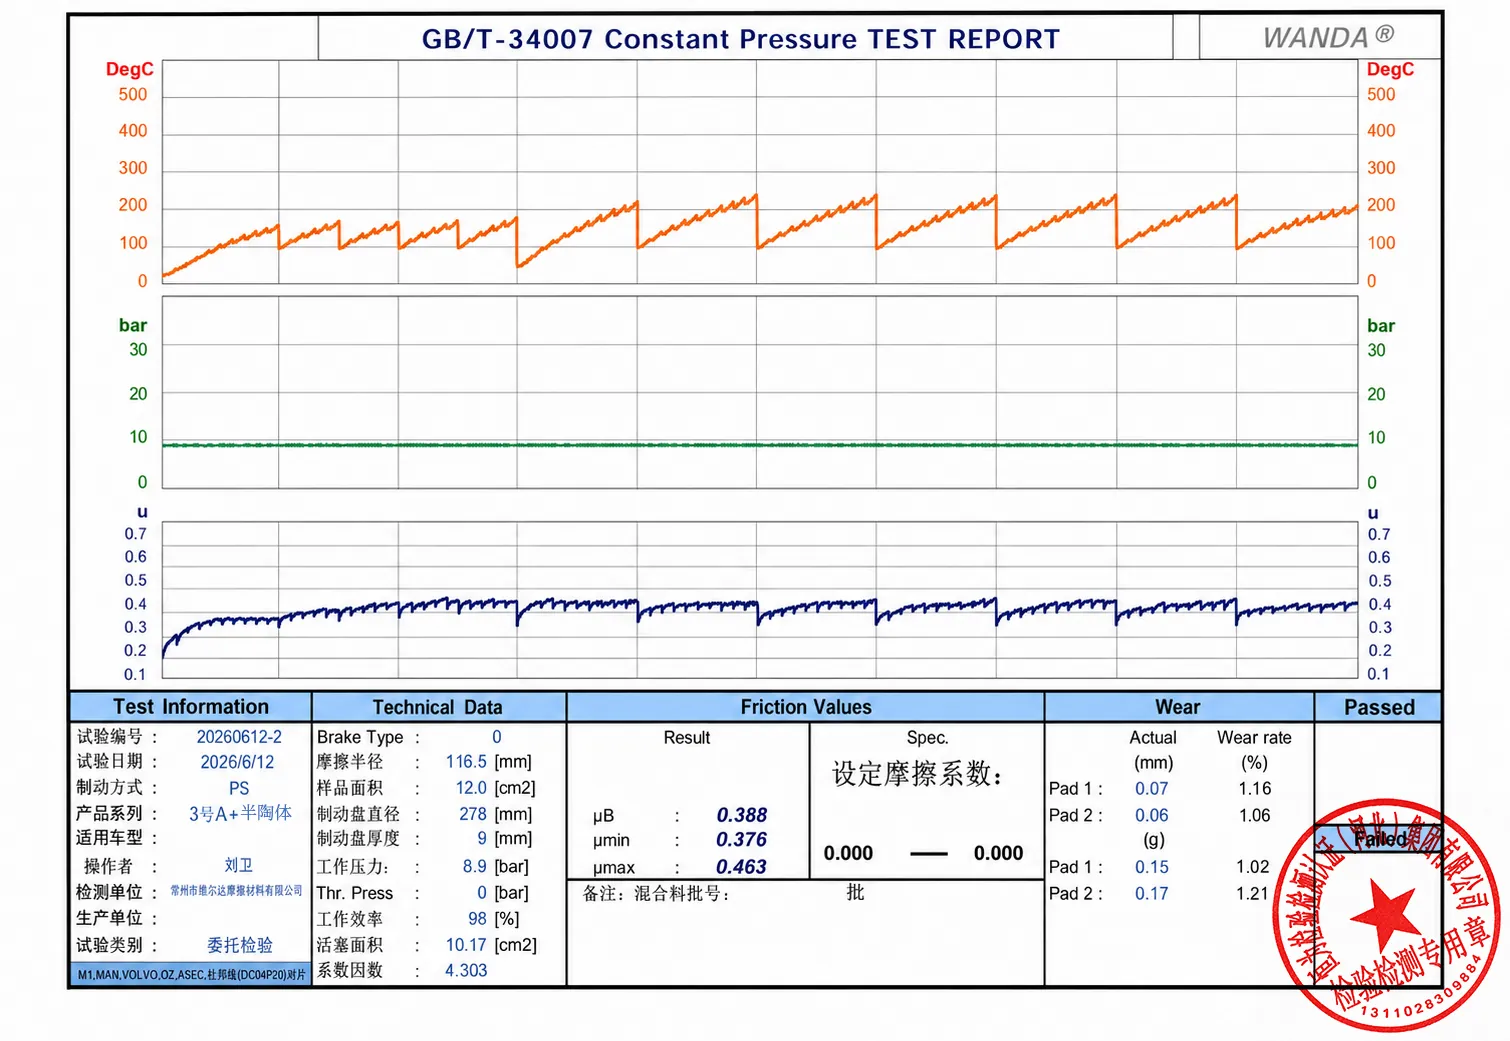
Task: Select the μmax value 0.463
Action: pyautogui.click(x=742, y=867)
